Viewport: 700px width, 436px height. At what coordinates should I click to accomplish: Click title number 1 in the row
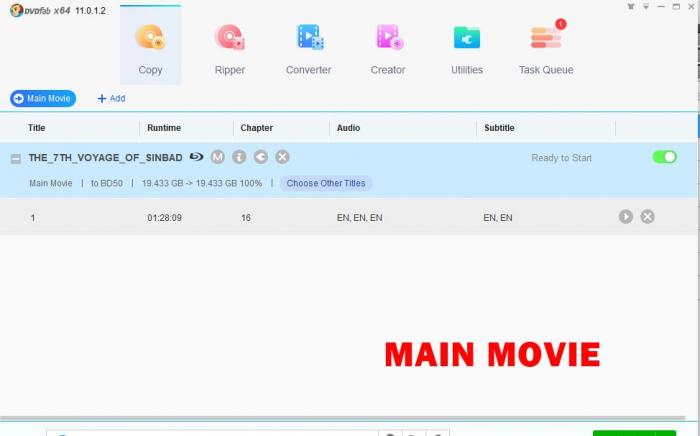coord(33,218)
